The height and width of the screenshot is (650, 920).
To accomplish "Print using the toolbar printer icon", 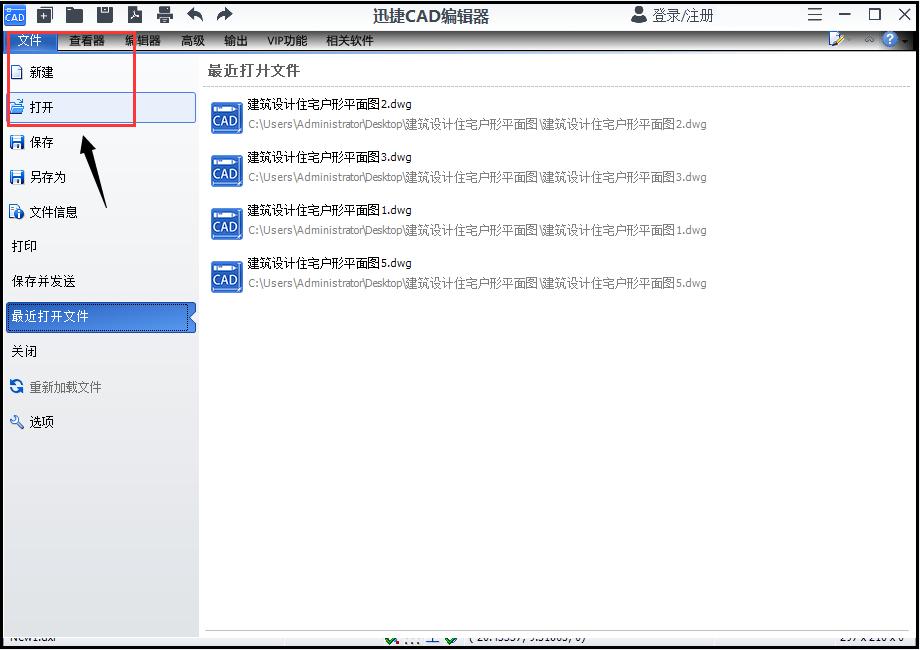I will tap(164, 14).
